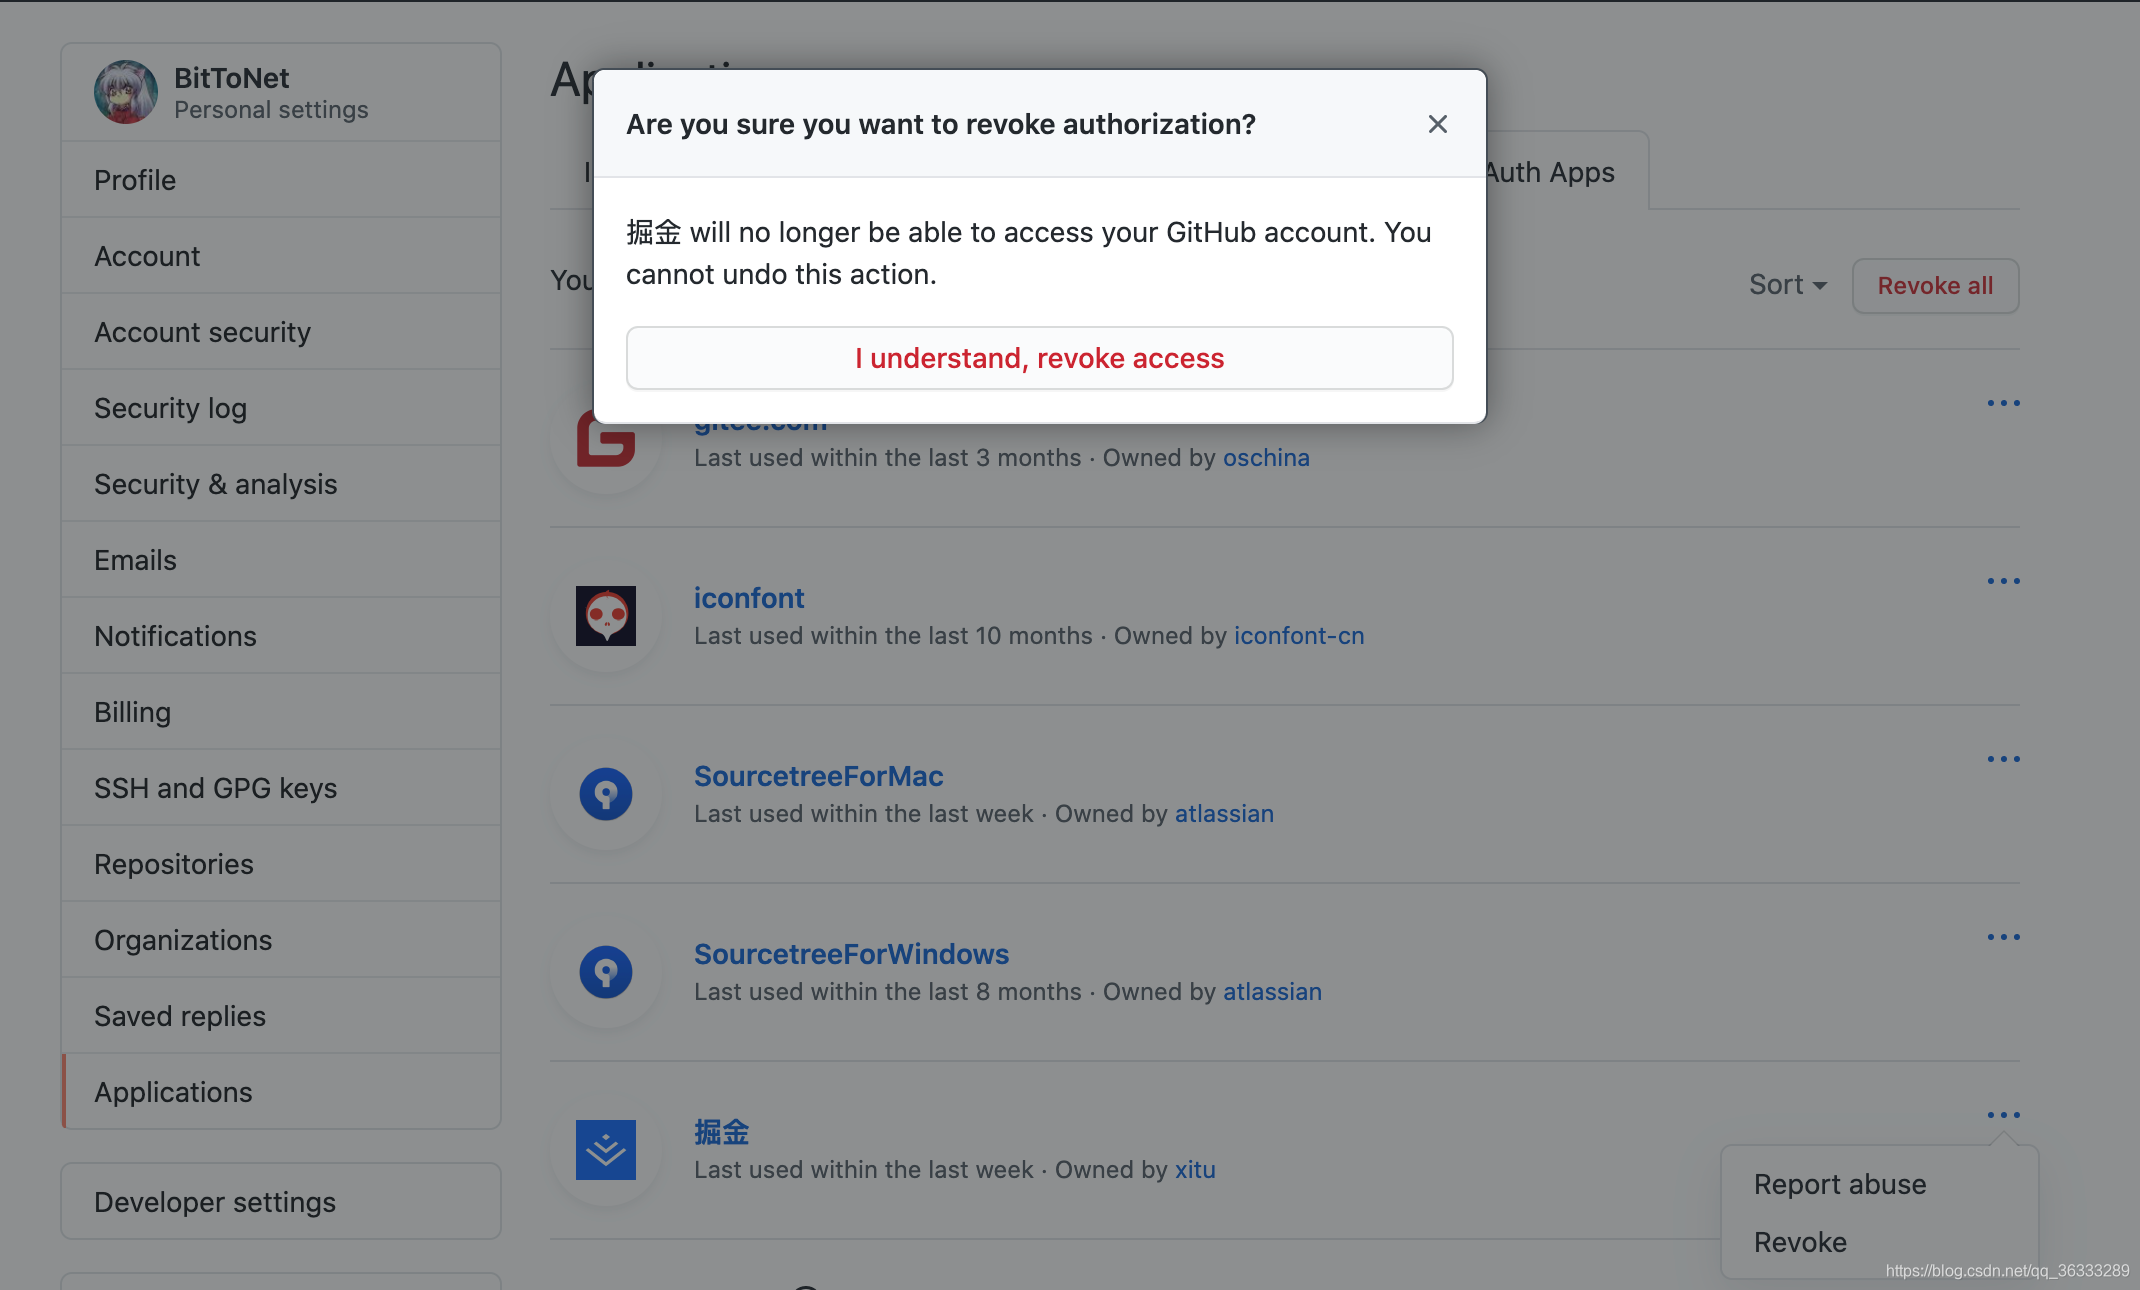Open options menu for SourcetreeForMac
This screenshot has width=2140, height=1290.
[x=2003, y=759]
